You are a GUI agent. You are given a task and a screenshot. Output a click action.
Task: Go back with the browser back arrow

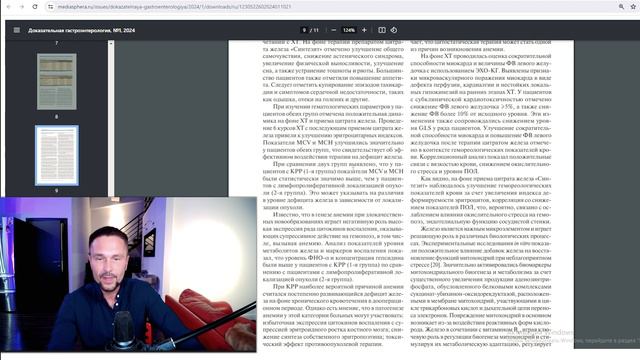click(9, 7)
